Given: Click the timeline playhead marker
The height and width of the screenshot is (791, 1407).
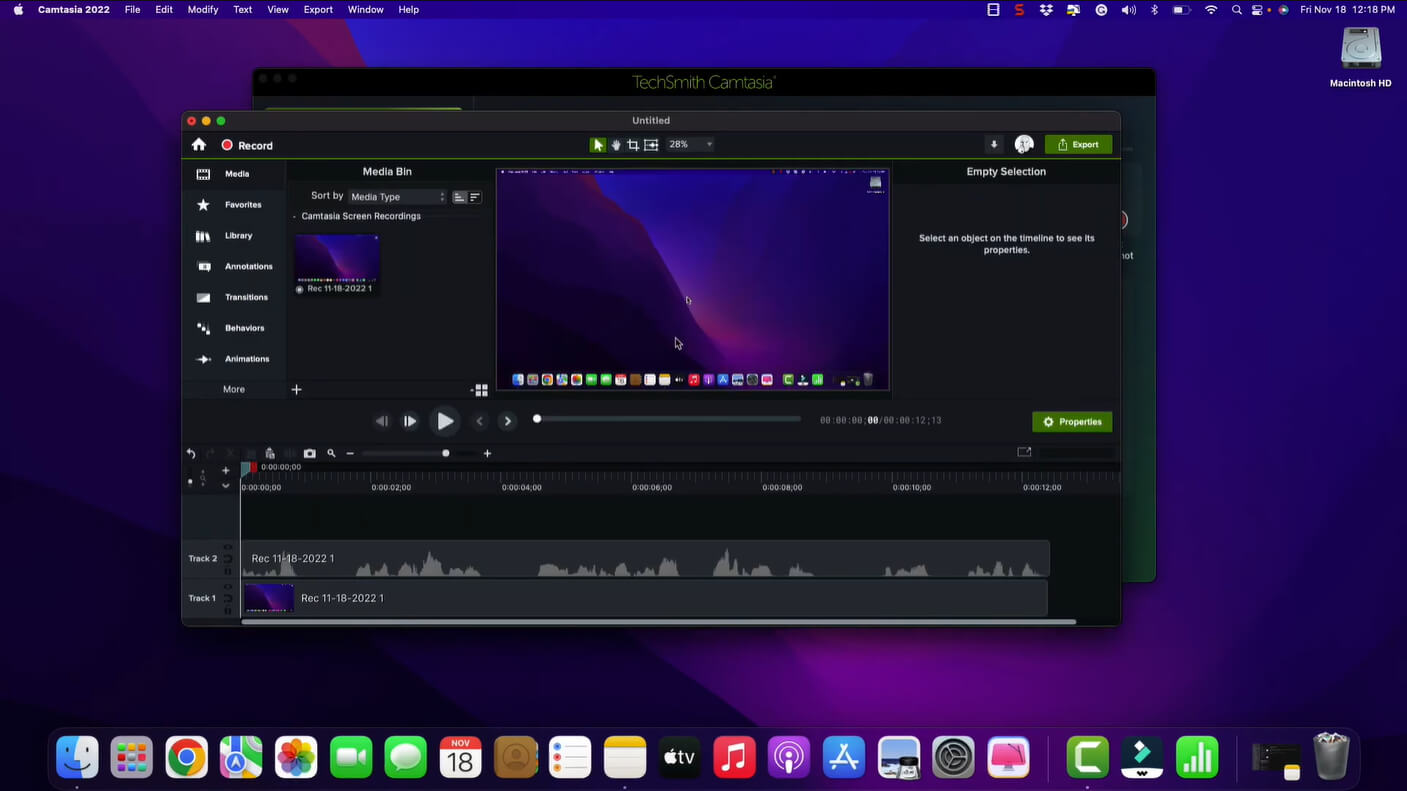Looking at the screenshot, I should (x=246, y=469).
